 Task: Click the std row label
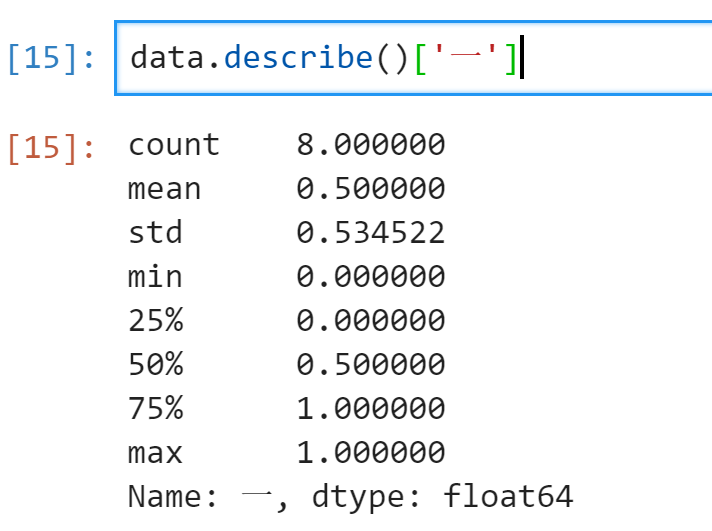(x=155, y=233)
